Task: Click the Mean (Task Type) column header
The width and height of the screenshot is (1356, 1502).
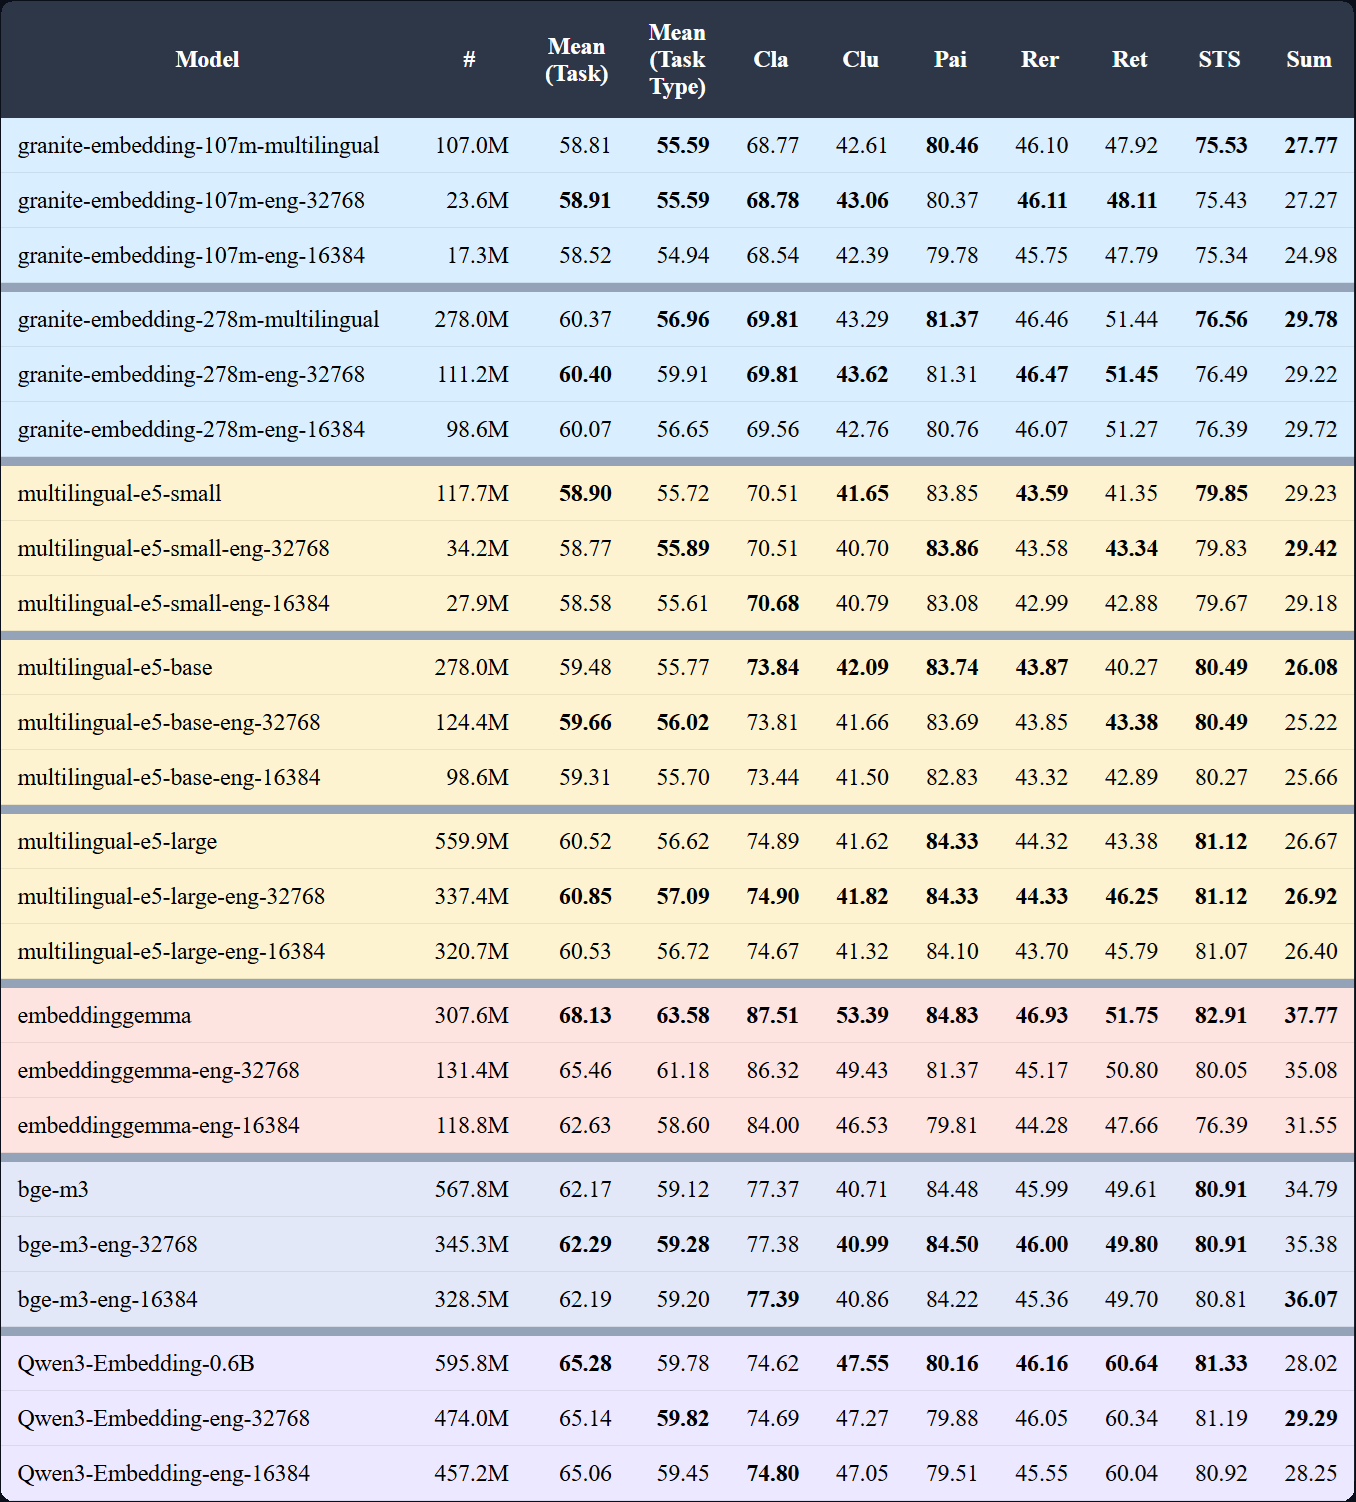Action: [677, 60]
